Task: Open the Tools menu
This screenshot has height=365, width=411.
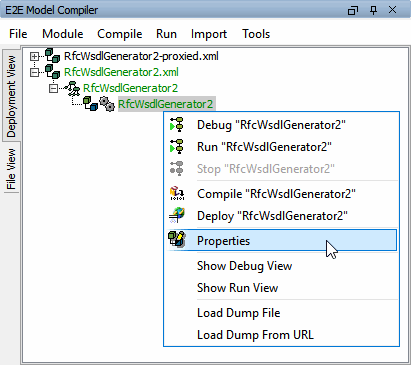Action: coord(256,34)
